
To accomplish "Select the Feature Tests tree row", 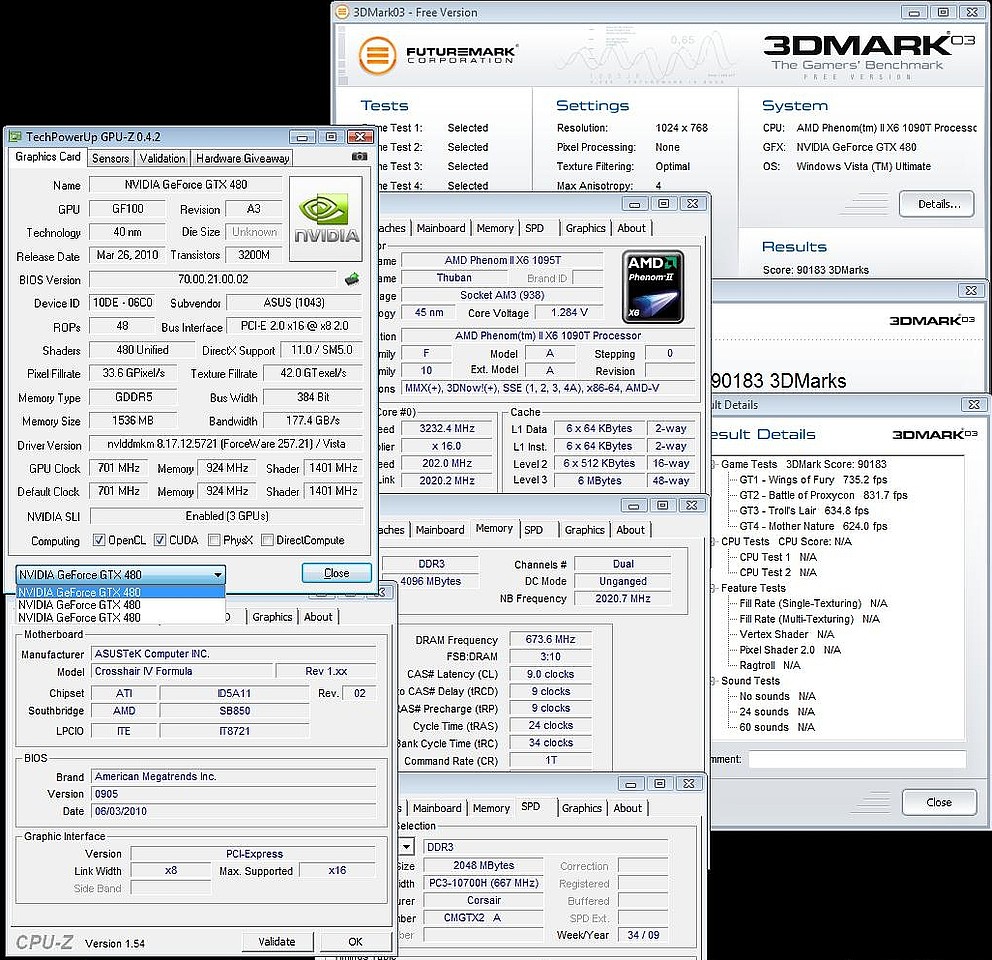I will (753, 589).
